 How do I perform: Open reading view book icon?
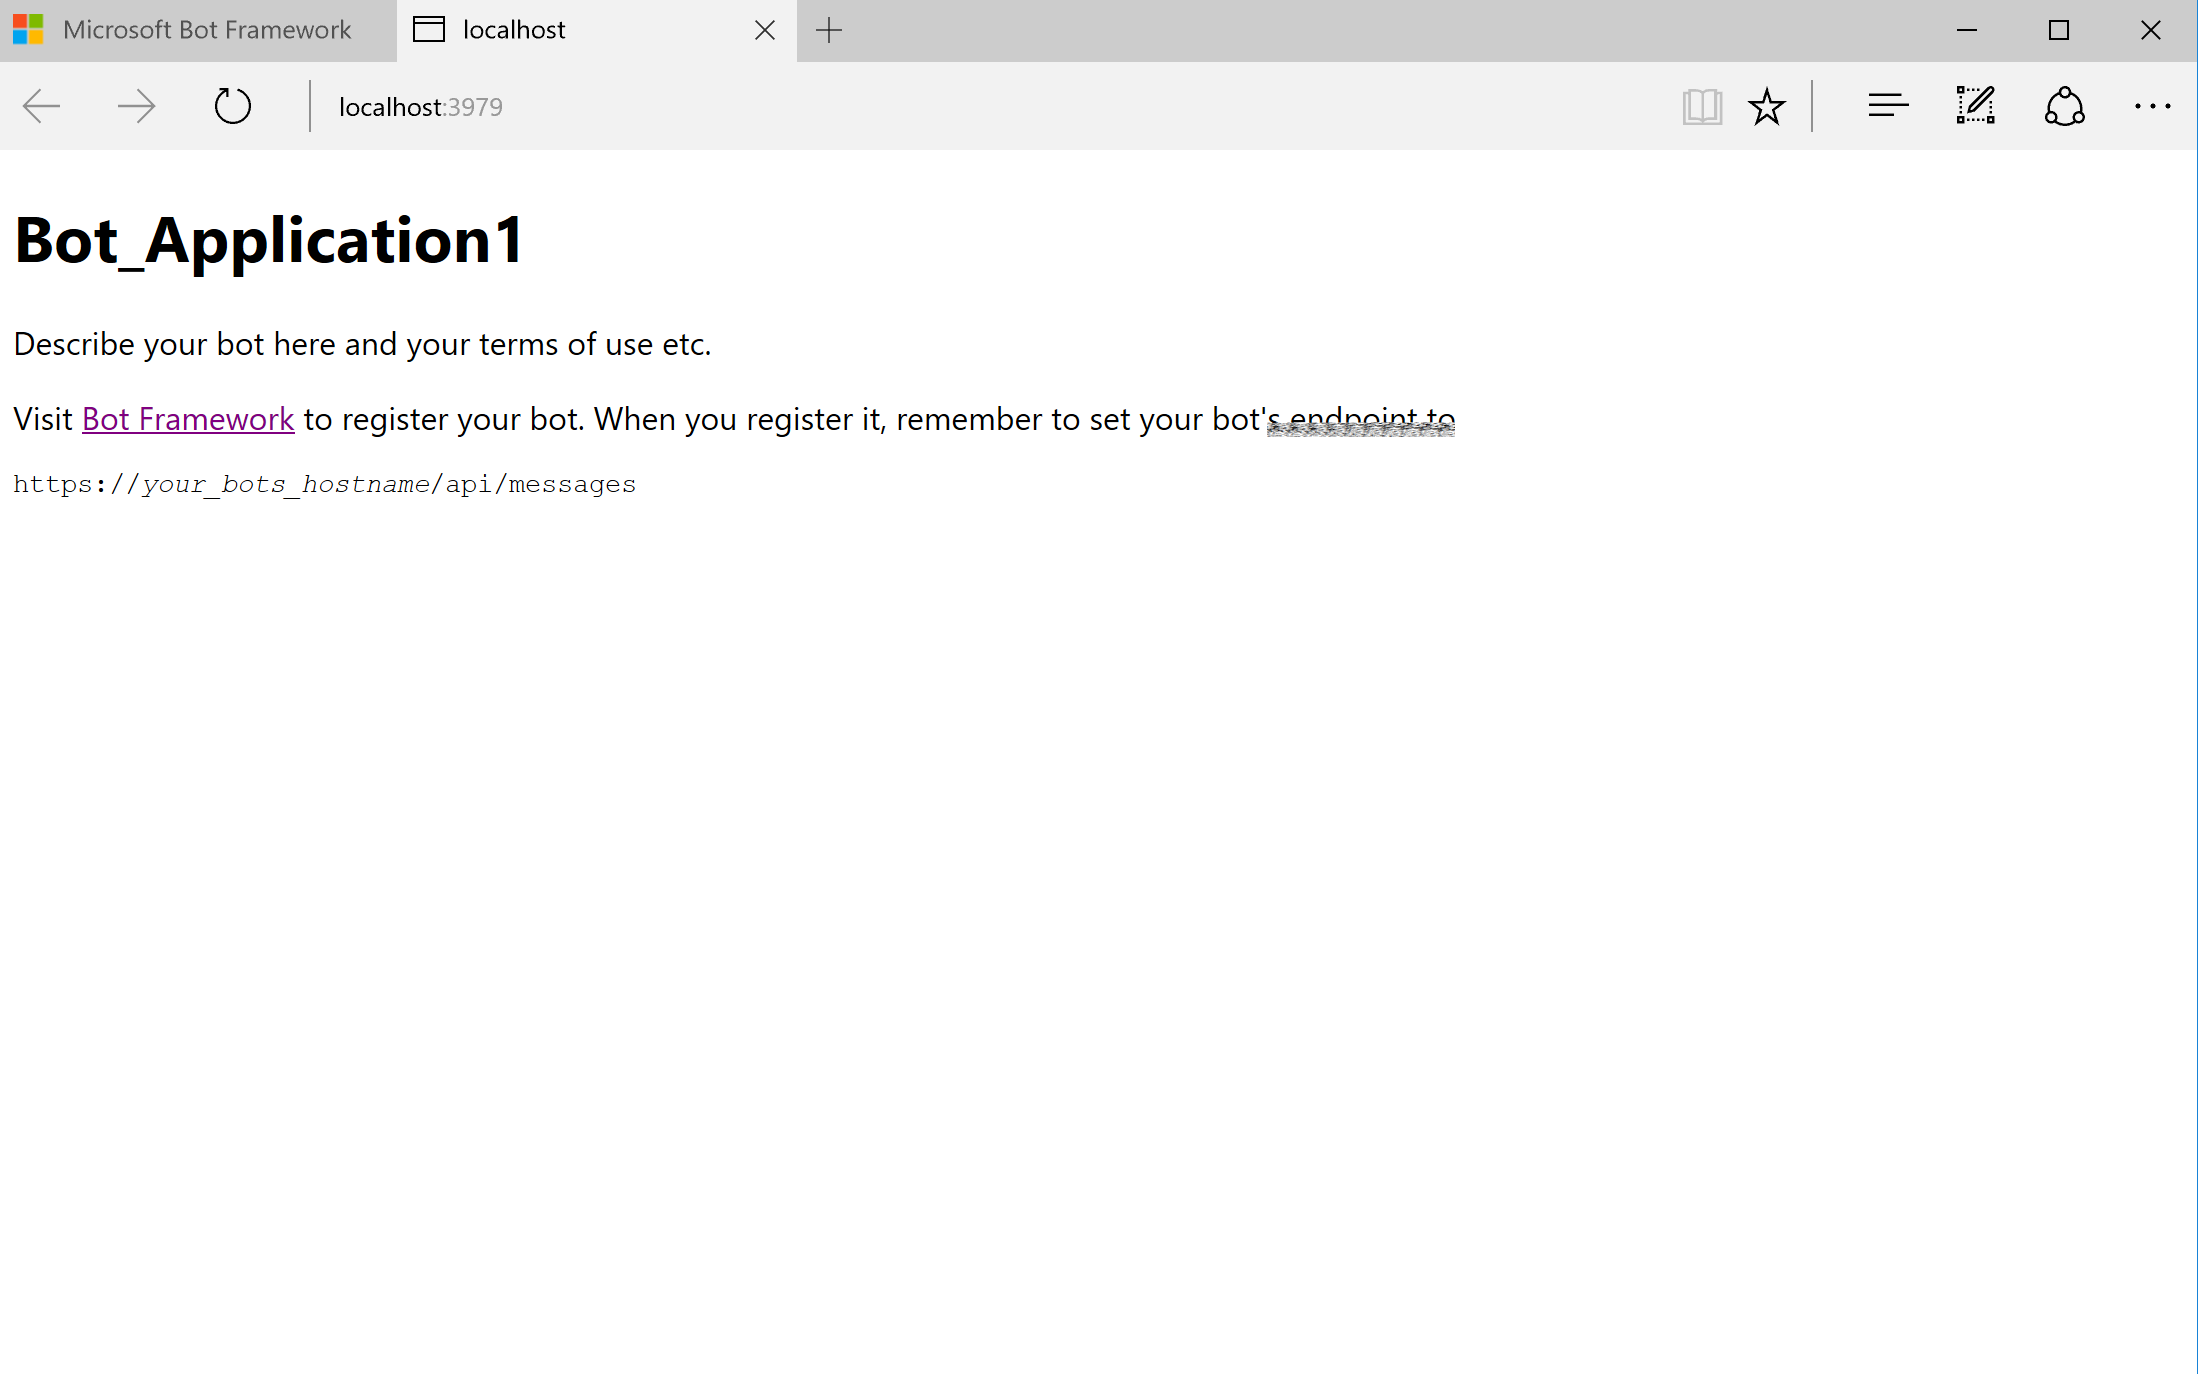pyautogui.click(x=1702, y=106)
